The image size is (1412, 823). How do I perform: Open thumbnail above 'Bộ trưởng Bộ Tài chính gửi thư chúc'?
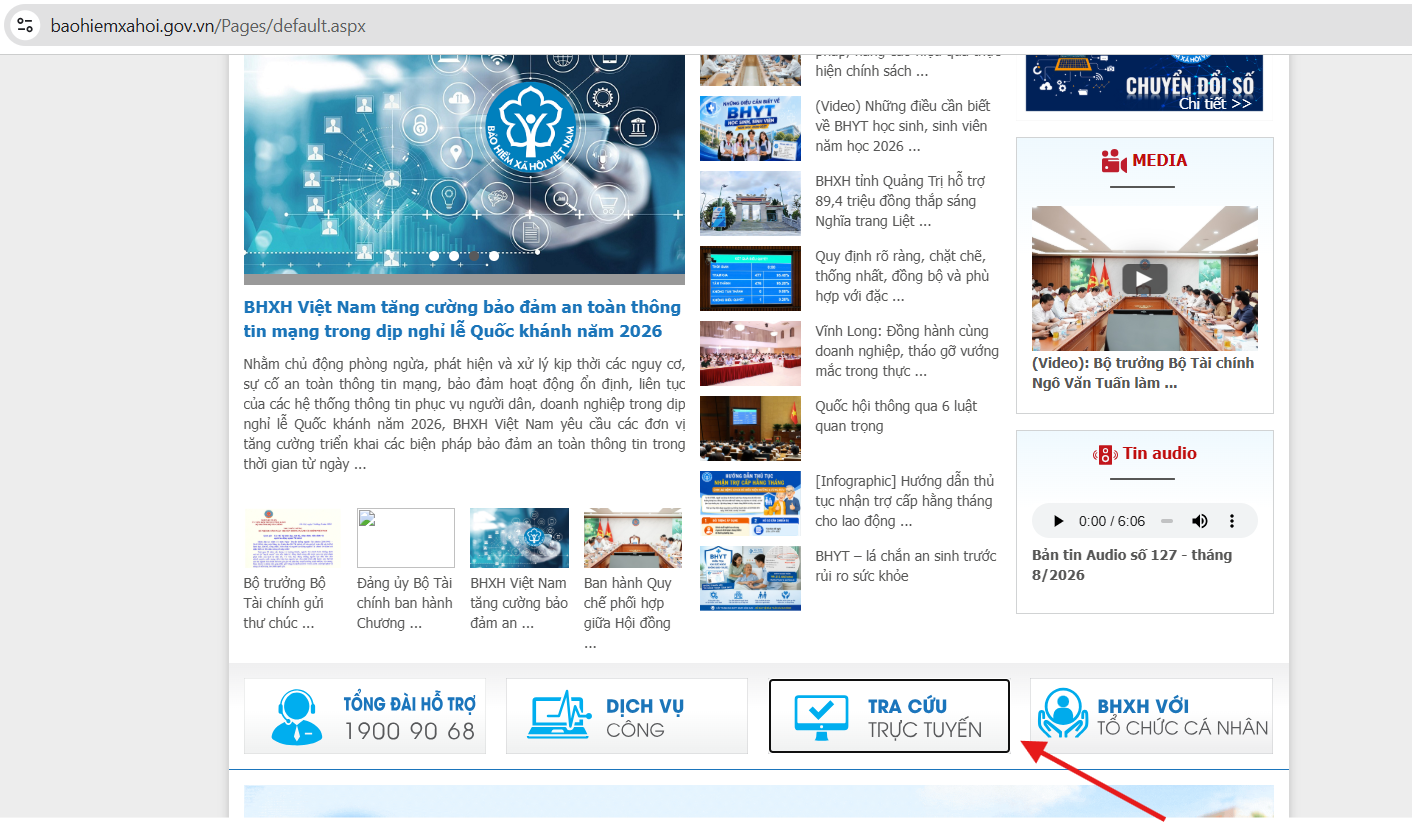(292, 538)
